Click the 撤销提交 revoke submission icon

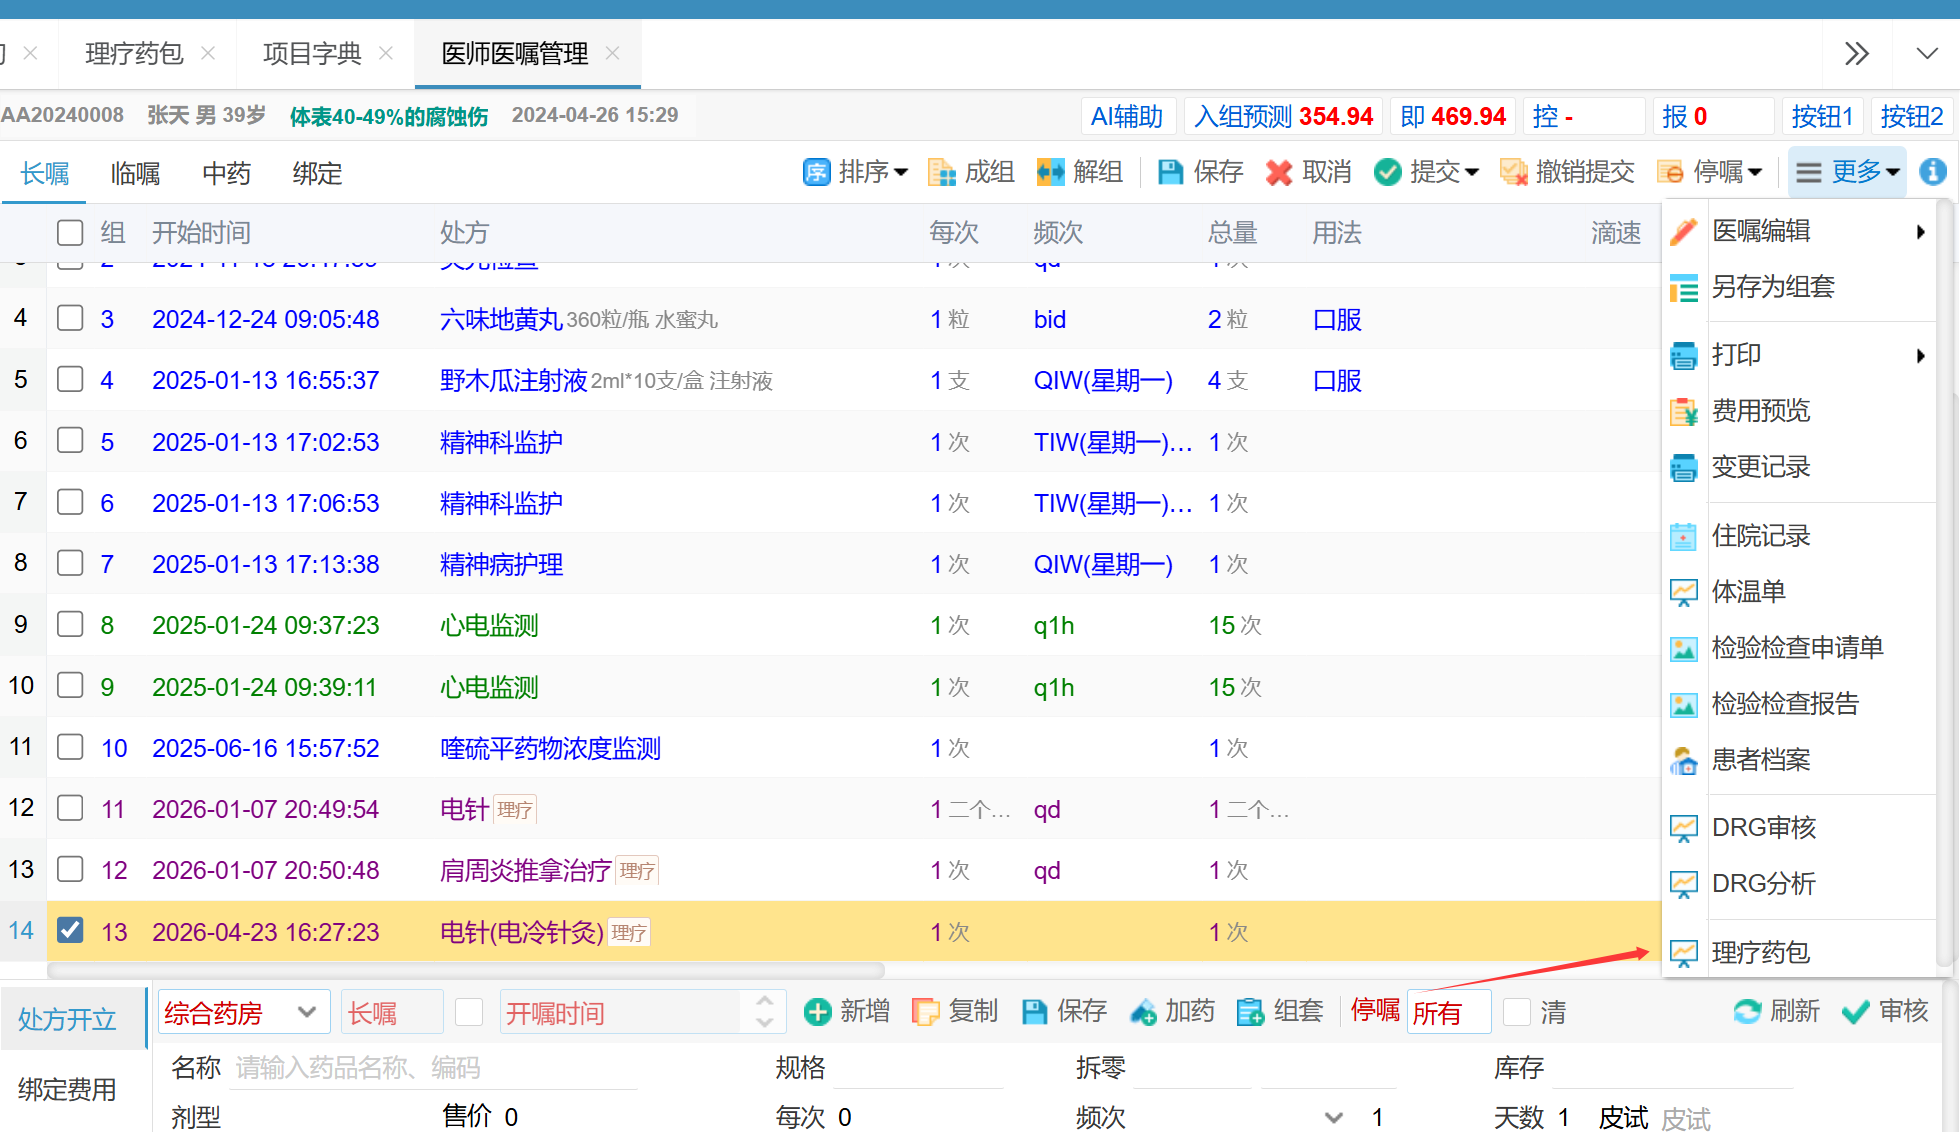click(1513, 172)
